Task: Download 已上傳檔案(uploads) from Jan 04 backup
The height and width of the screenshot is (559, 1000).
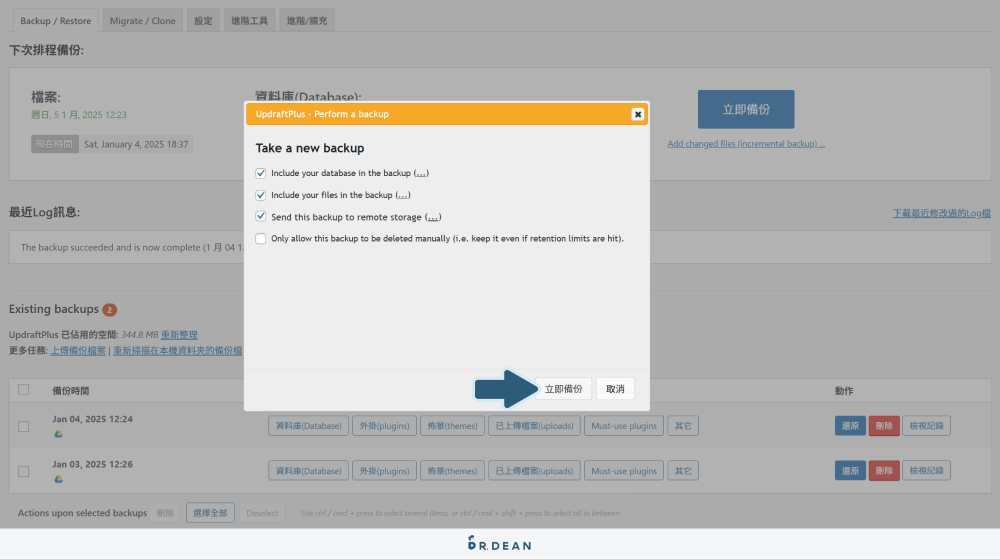Action: coord(534,426)
